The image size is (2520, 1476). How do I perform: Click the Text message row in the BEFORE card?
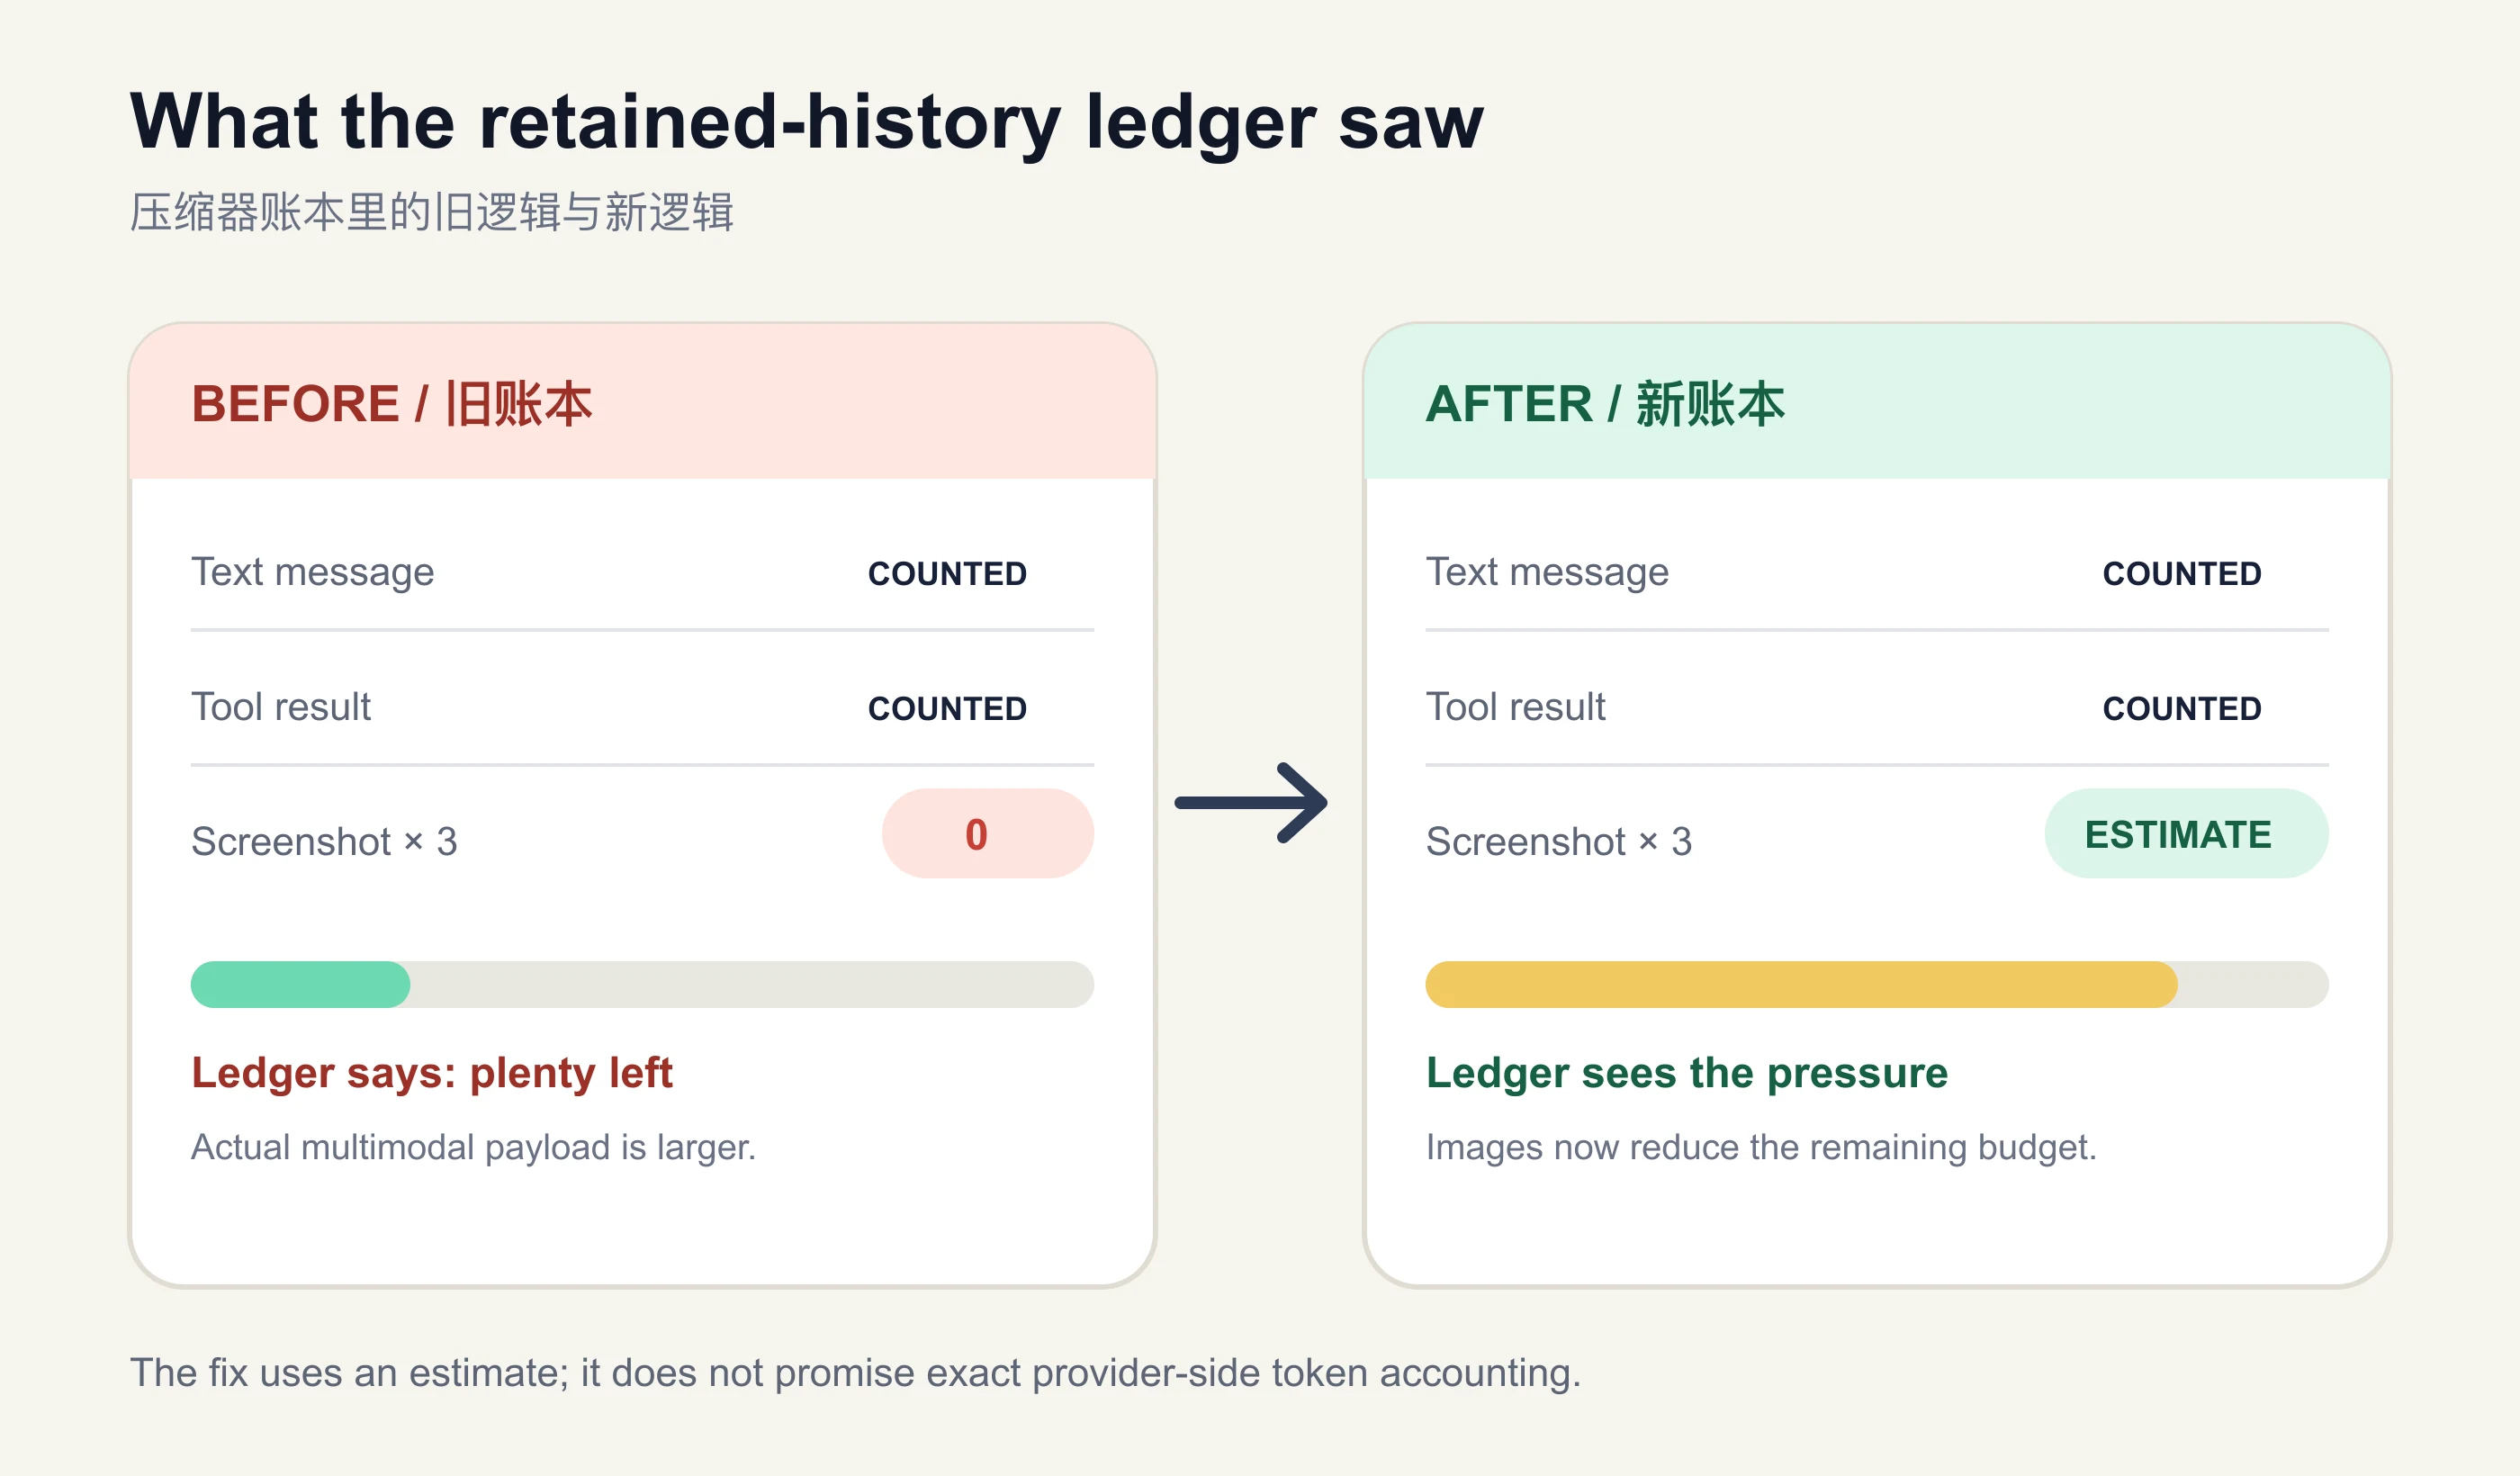coord(642,573)
